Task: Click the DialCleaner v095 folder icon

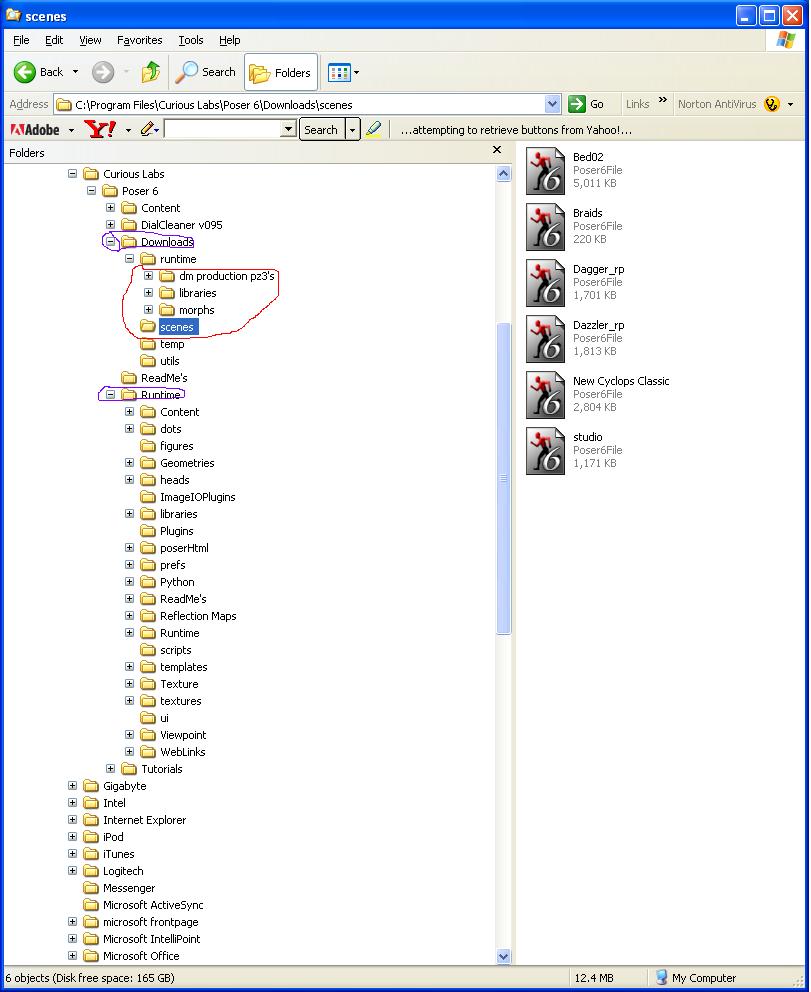Action: (x=129, y=225)
